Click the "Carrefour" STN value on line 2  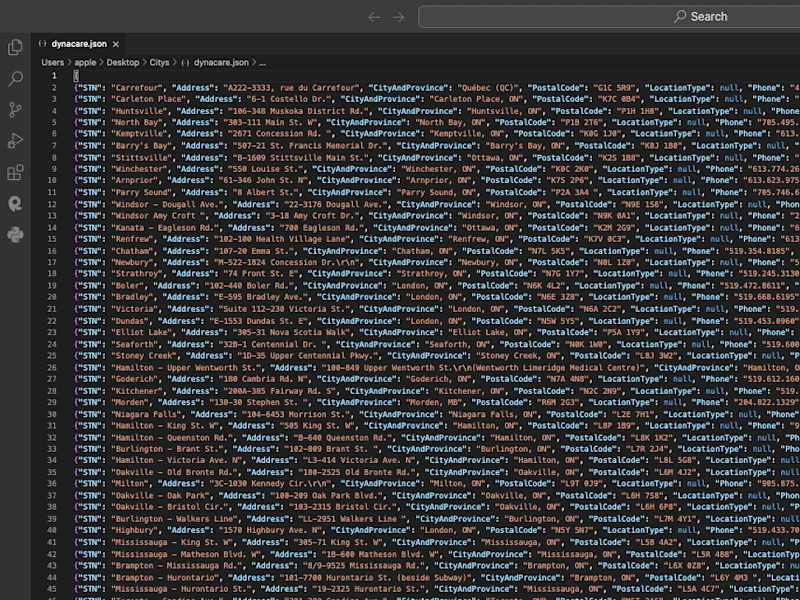137,88
